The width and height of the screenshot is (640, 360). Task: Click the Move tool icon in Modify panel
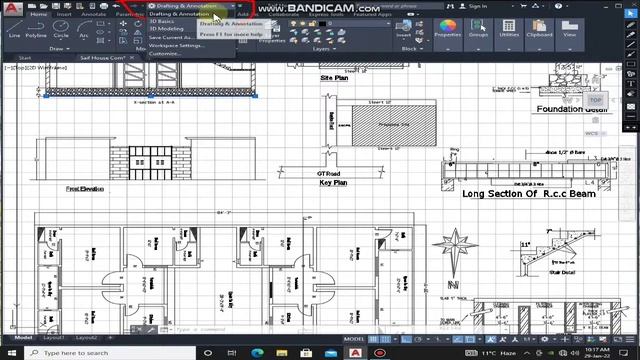click(x=123, y=24)
